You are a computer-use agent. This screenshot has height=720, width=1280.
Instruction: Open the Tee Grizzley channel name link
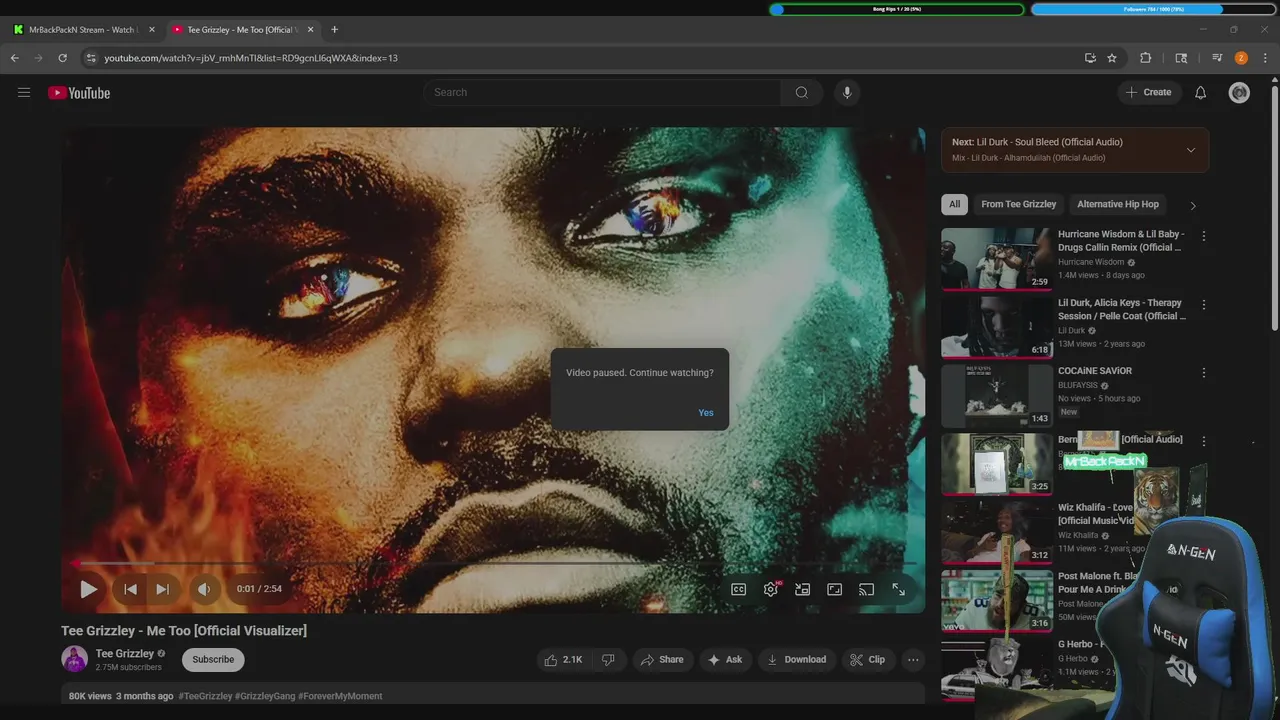[124, 654]
